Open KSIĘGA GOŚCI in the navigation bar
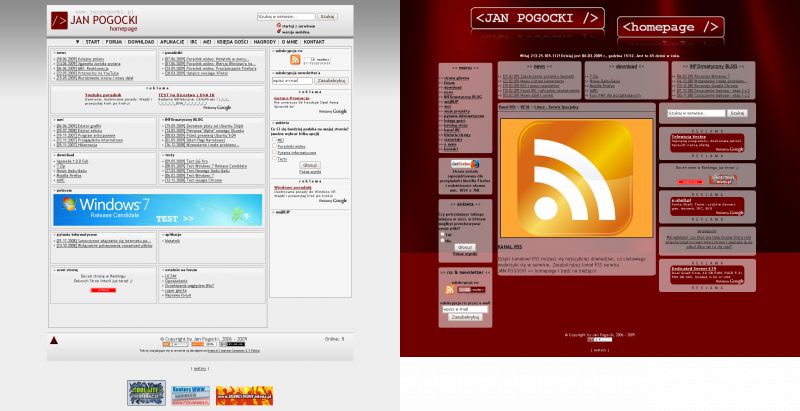 point(232,42)
